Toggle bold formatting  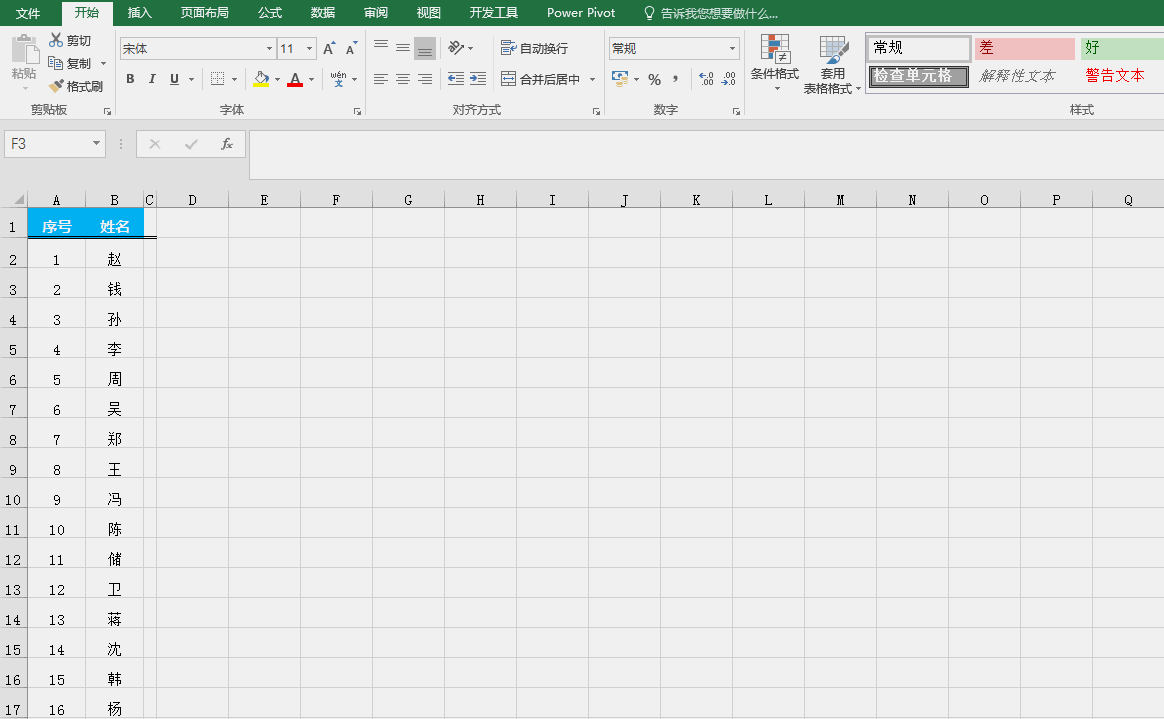[x=130, y=79]
